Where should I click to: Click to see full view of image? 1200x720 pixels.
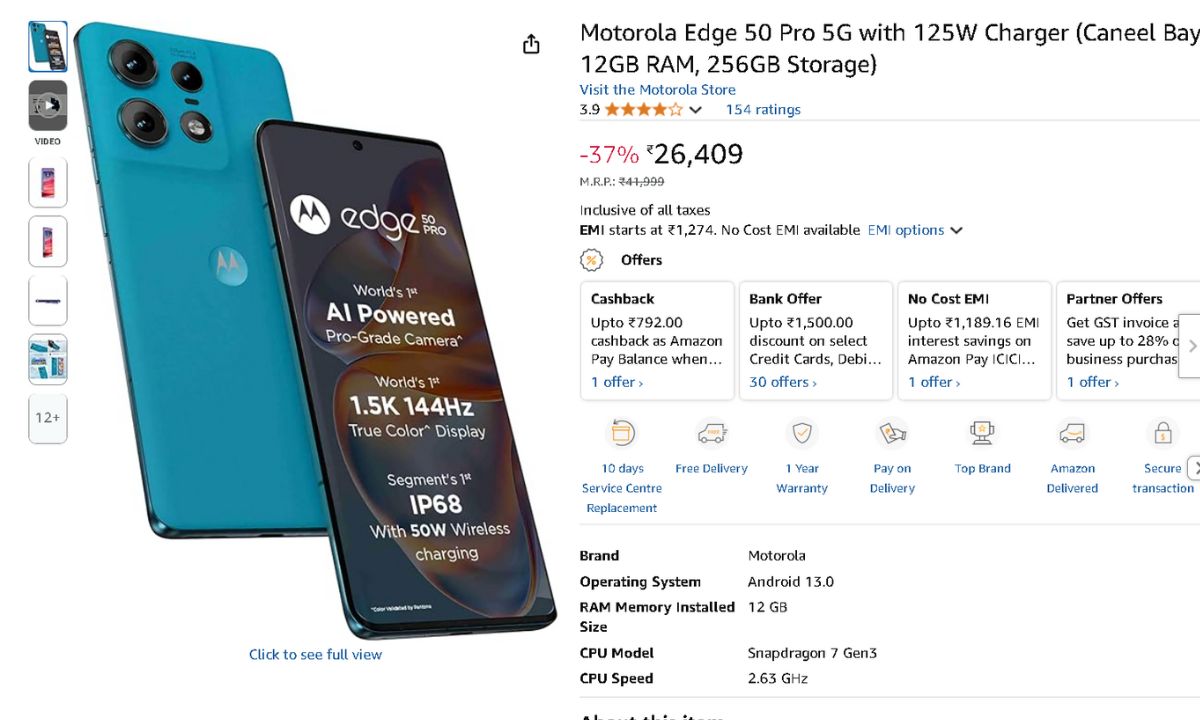[x=315, y=654]
